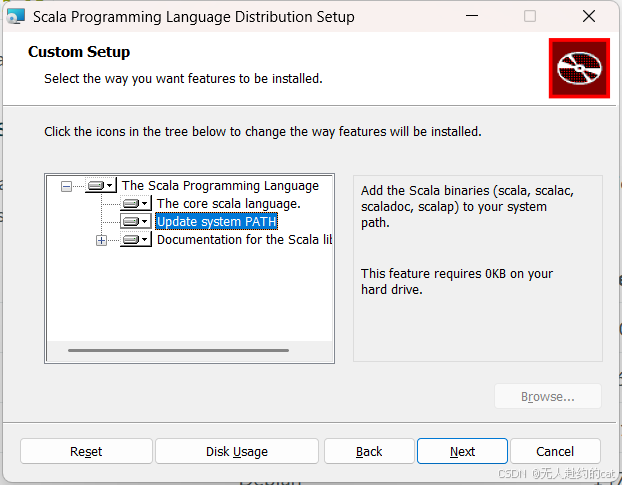Image resolution: width=622 pixels, height=485 pixels.
Task: Reset feature selections
Action: (x=86, y=451)
